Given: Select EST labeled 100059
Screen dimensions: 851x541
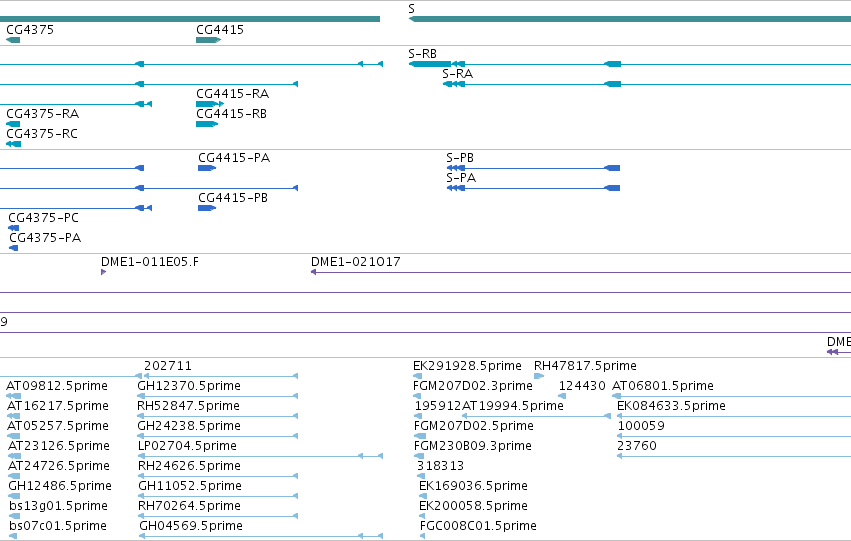Looking at the screenshot, I should pos(641,426).
